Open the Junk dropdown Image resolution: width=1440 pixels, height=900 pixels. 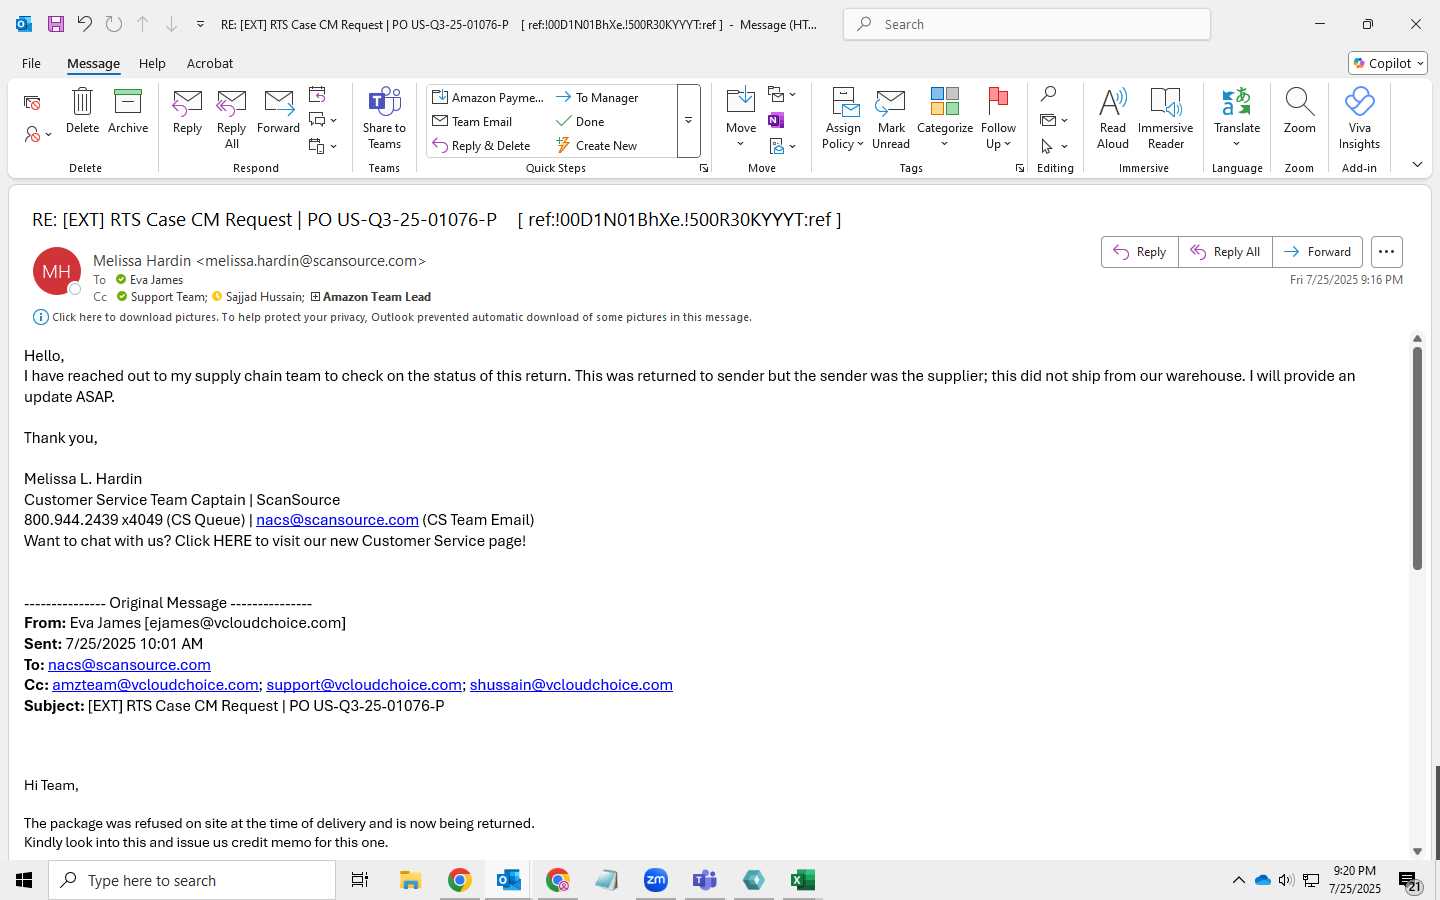point(38,134)
